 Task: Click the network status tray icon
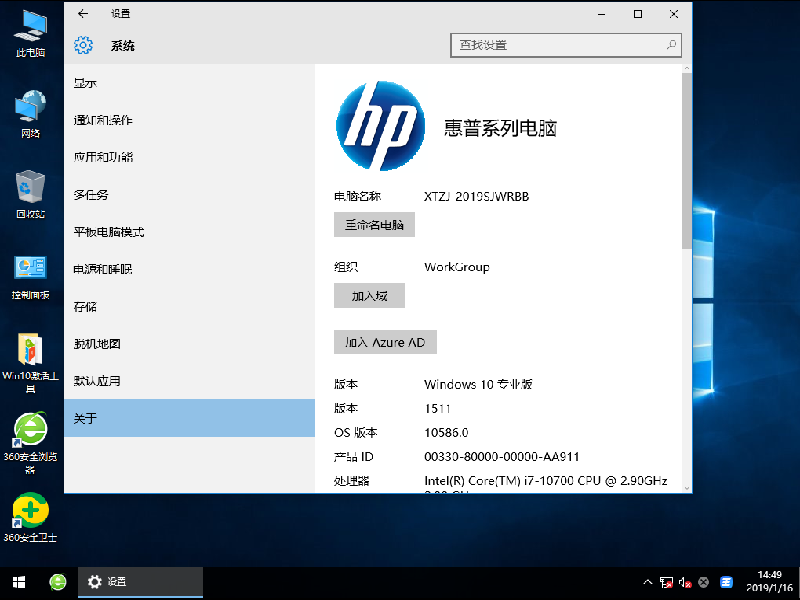click(665, 582)
